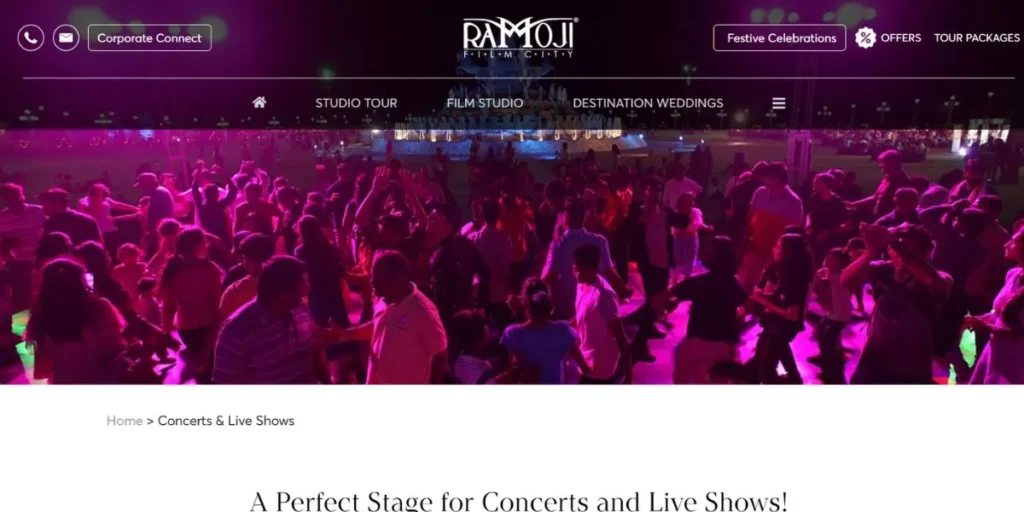Click the phone call icon

(x=31, y=38)
